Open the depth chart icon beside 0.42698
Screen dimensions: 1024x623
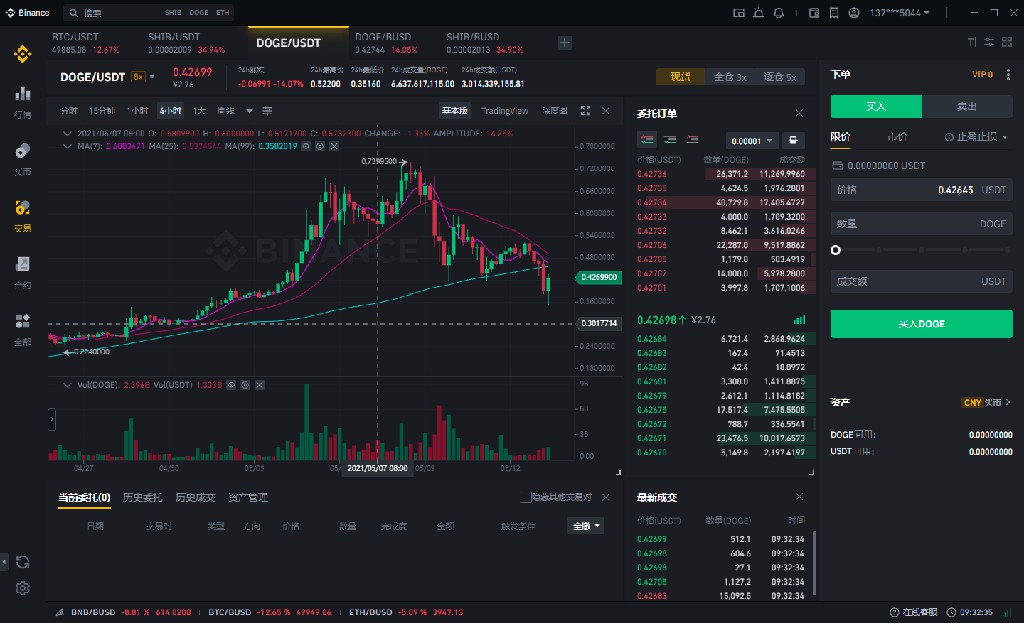(799, 319)
